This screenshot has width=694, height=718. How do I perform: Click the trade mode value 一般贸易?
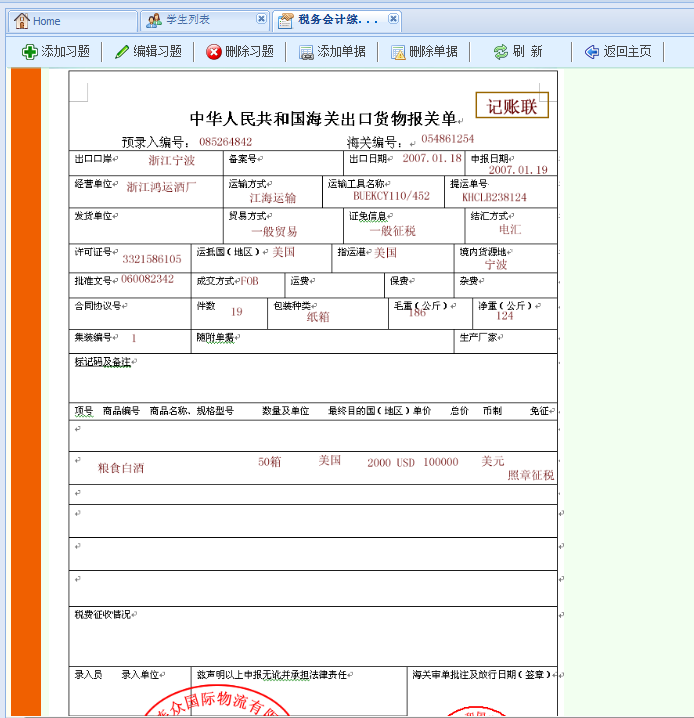[x=274, y=231]
